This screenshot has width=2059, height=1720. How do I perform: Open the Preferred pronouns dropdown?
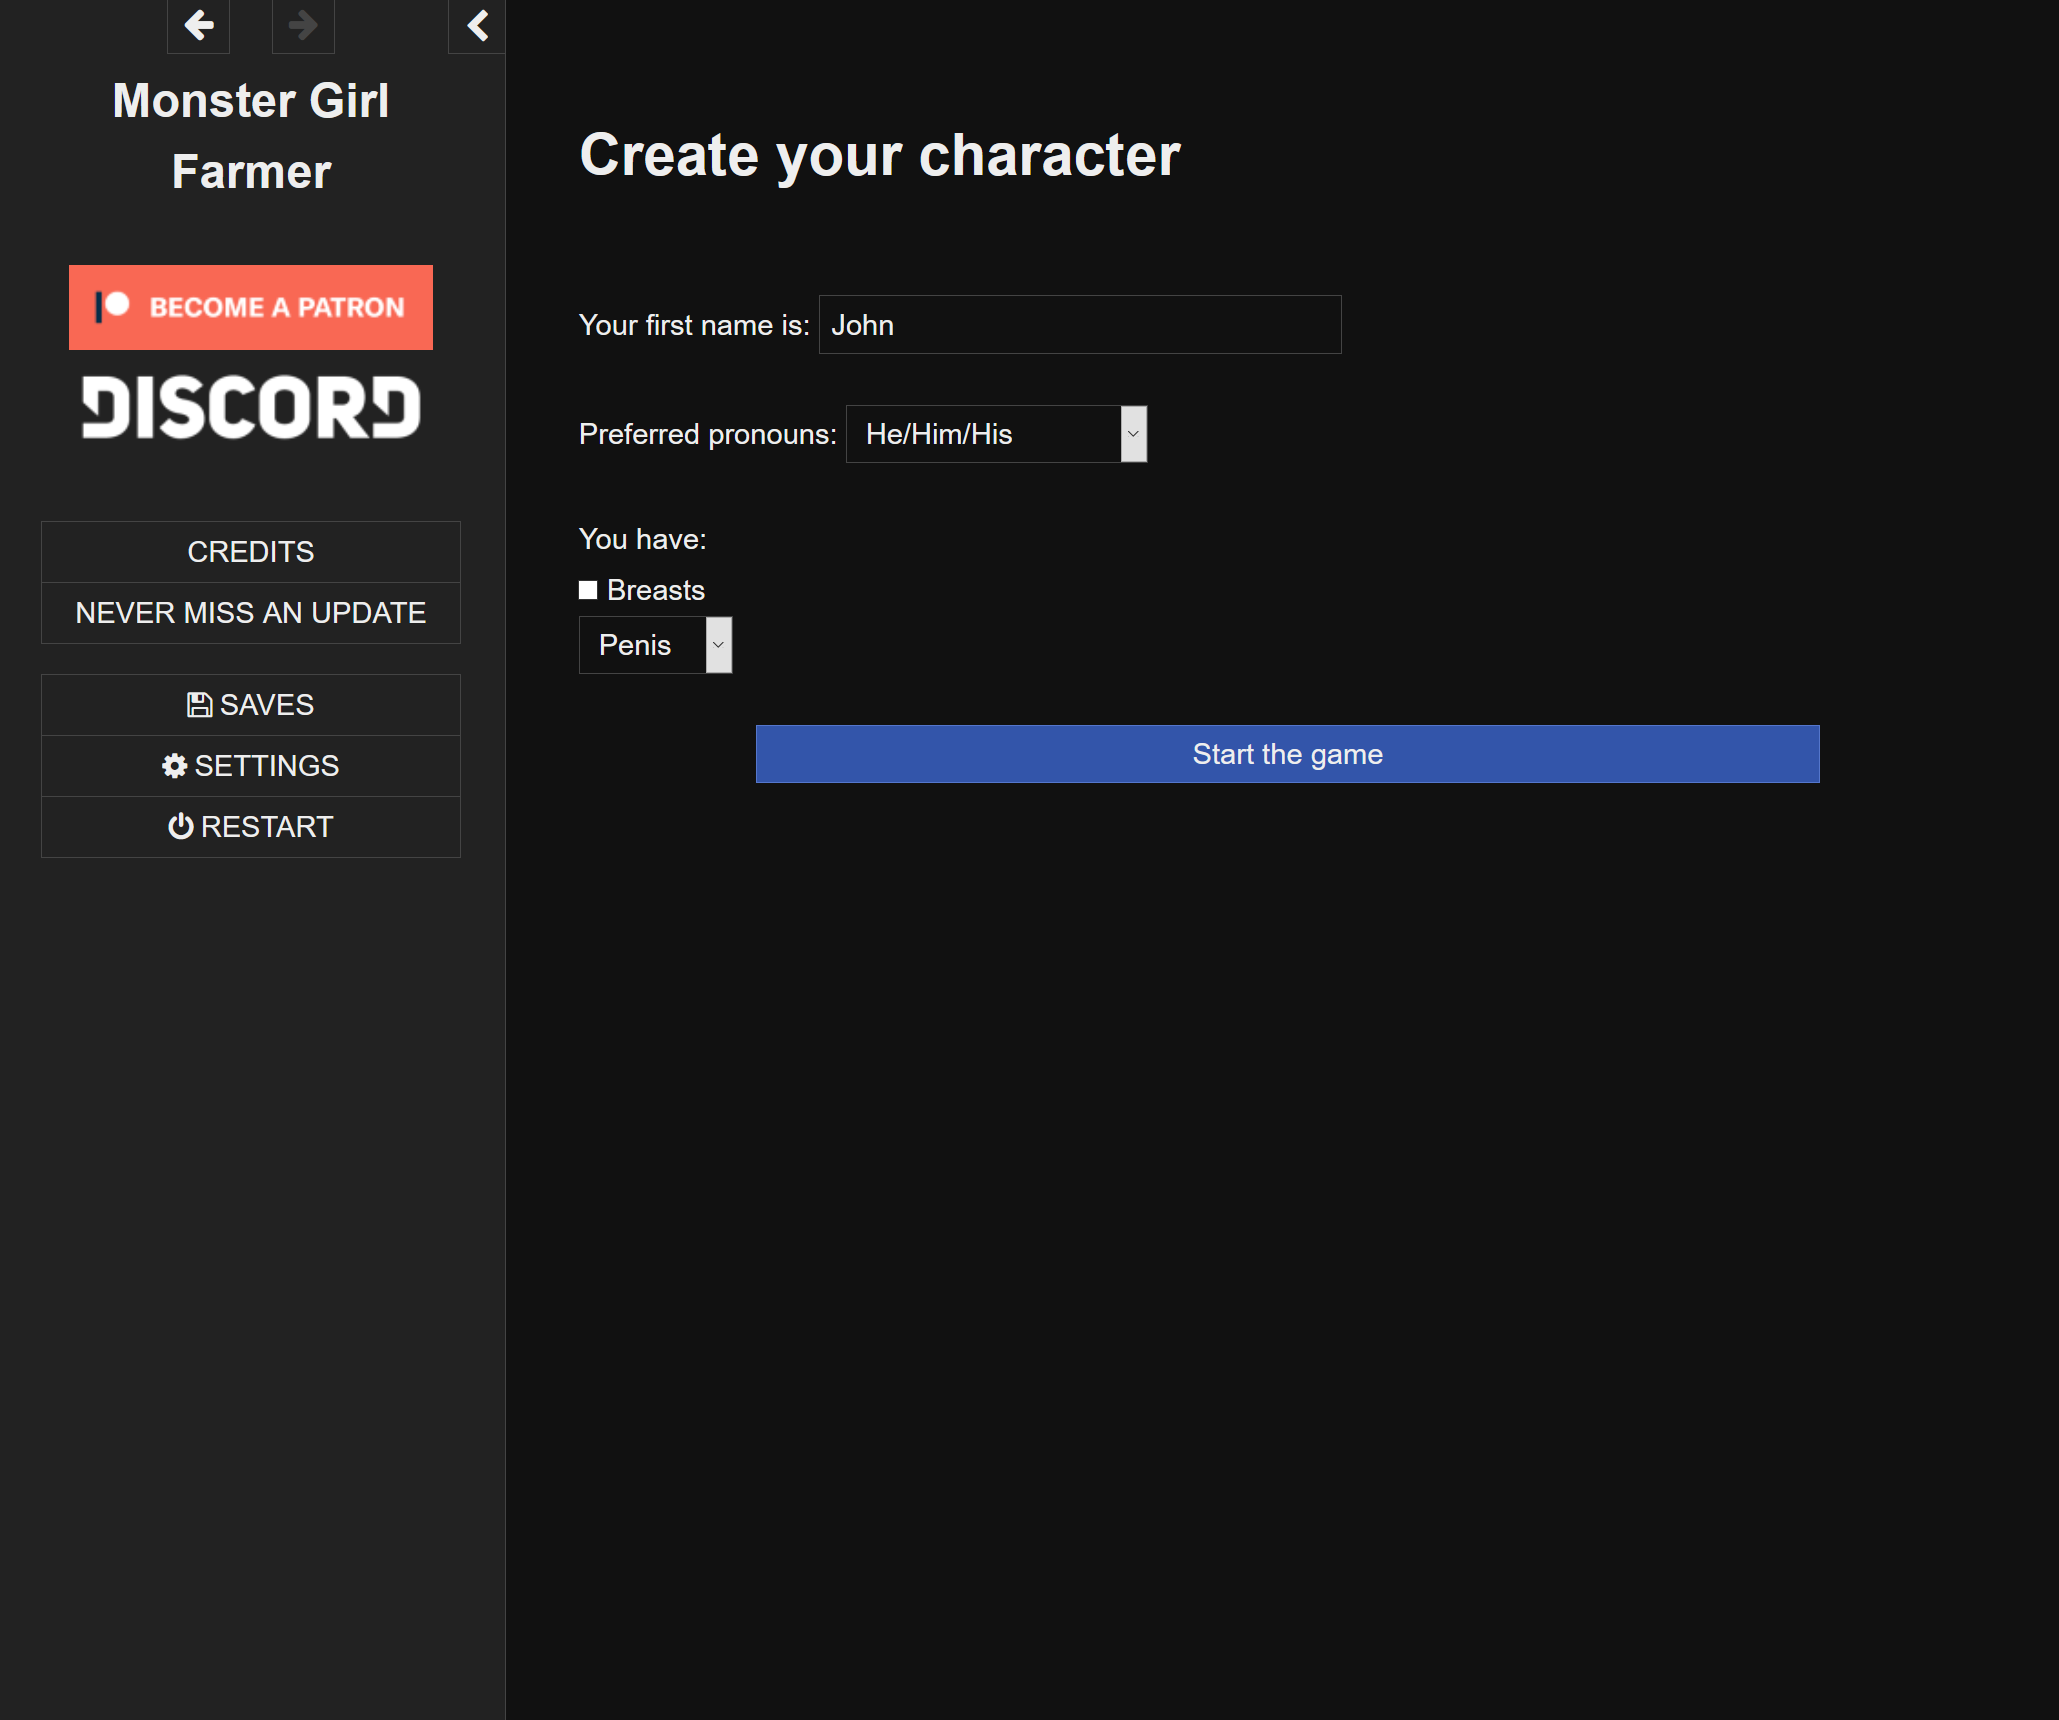pyautogui.click(x=996, y=434)
